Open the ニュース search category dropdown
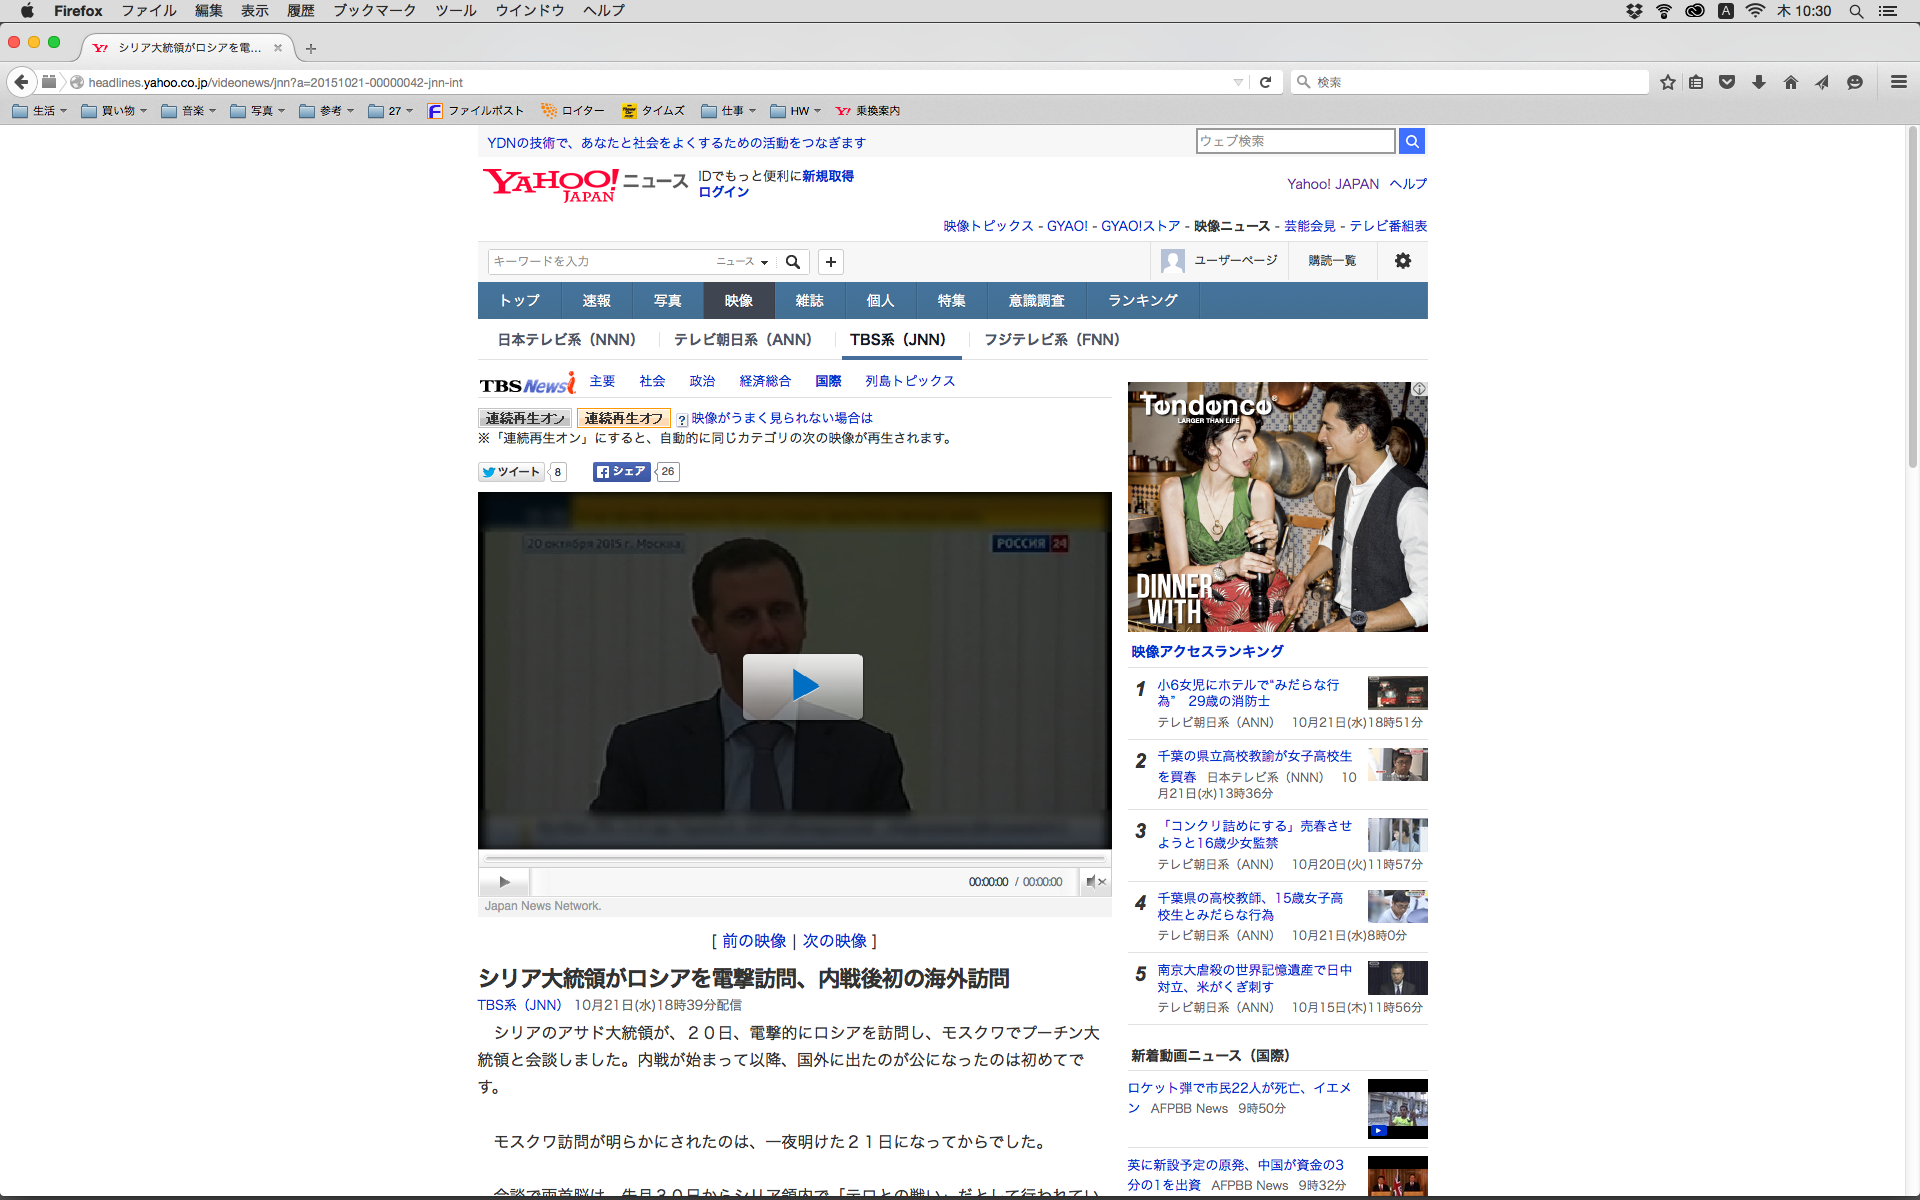Viewport: 1920px width, 1200px height. (742, 262)
